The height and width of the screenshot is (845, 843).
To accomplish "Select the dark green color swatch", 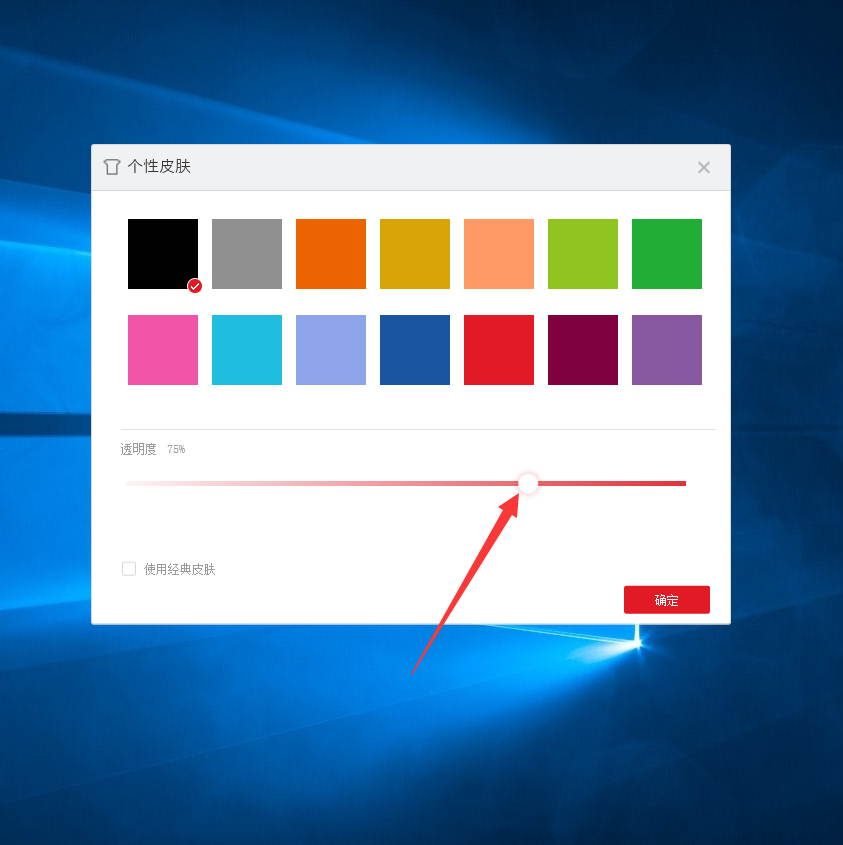I will tap(667, 254).
